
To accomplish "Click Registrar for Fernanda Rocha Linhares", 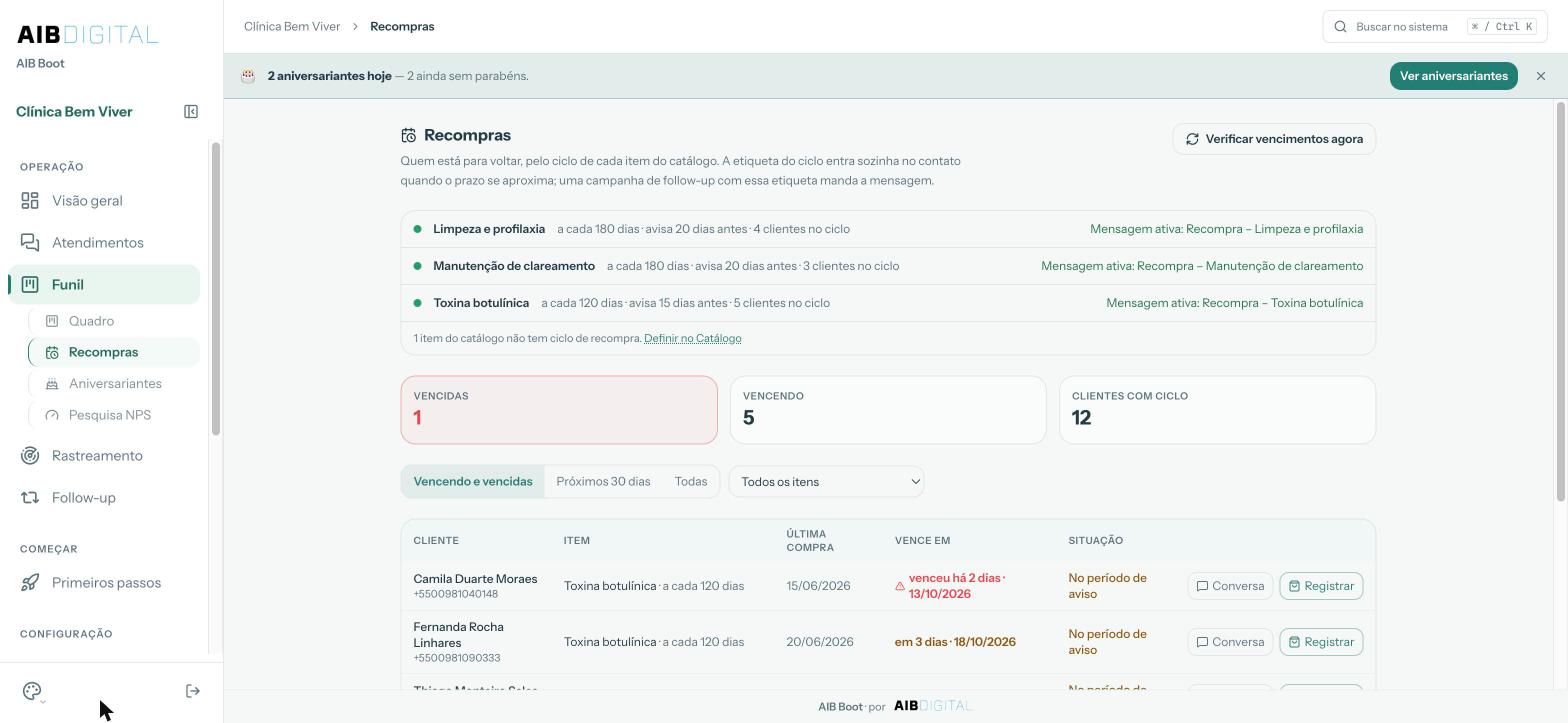I will 1321,642.
